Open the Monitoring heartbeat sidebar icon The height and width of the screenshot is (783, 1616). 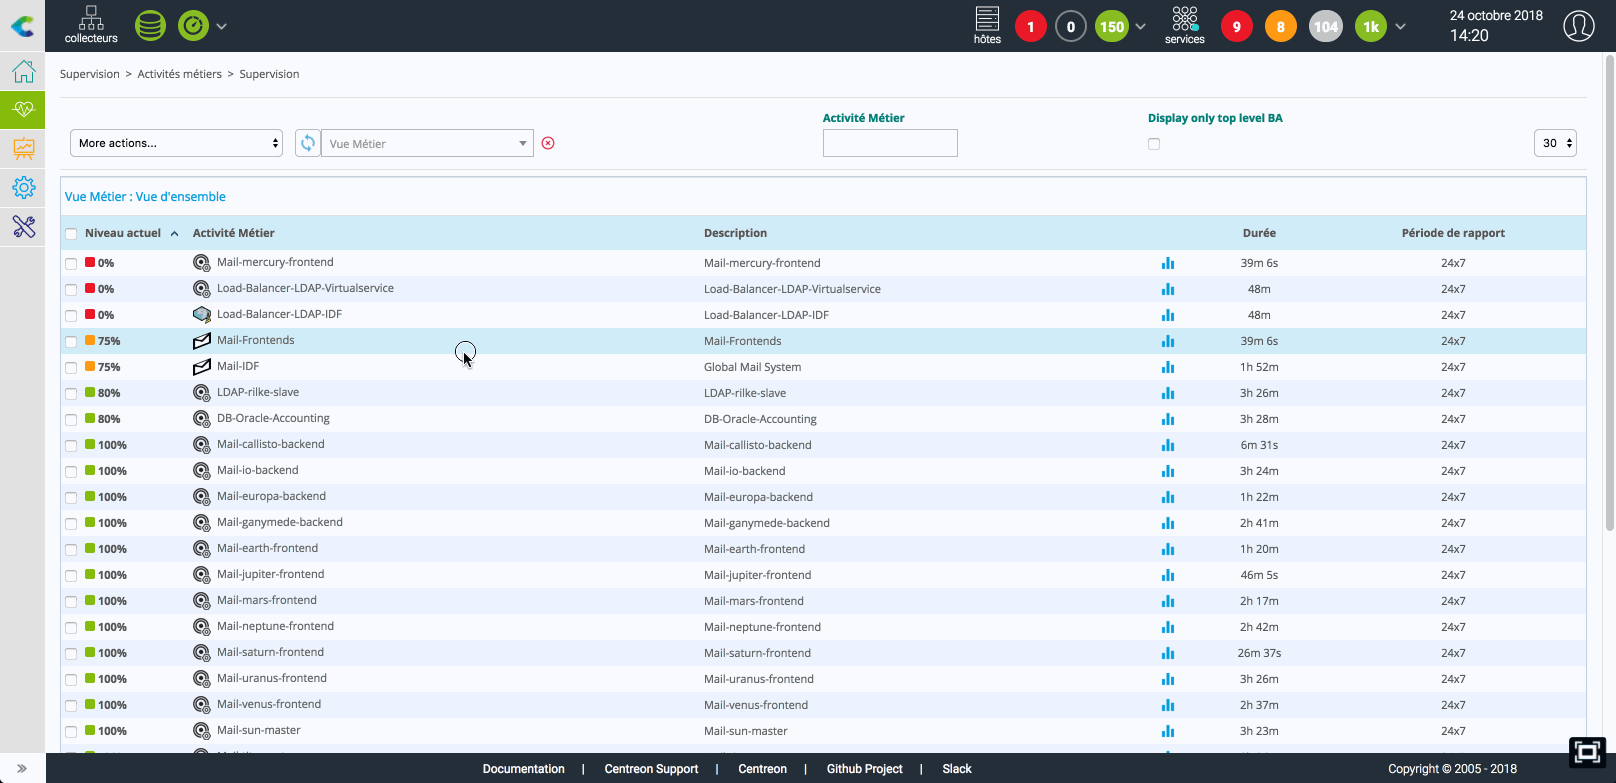23,109
